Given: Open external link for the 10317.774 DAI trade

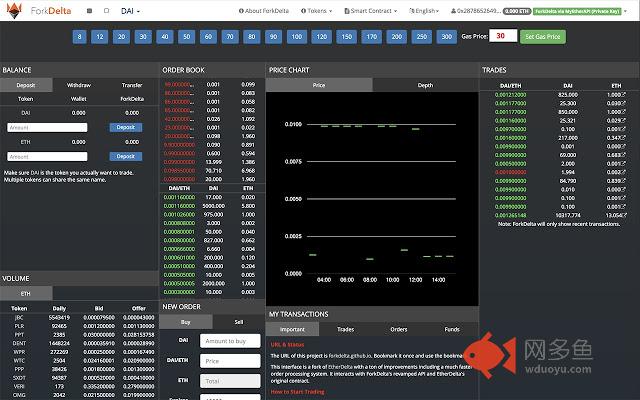Looking at the screenshot, I should pyautogui.click(x=623, y=215).
